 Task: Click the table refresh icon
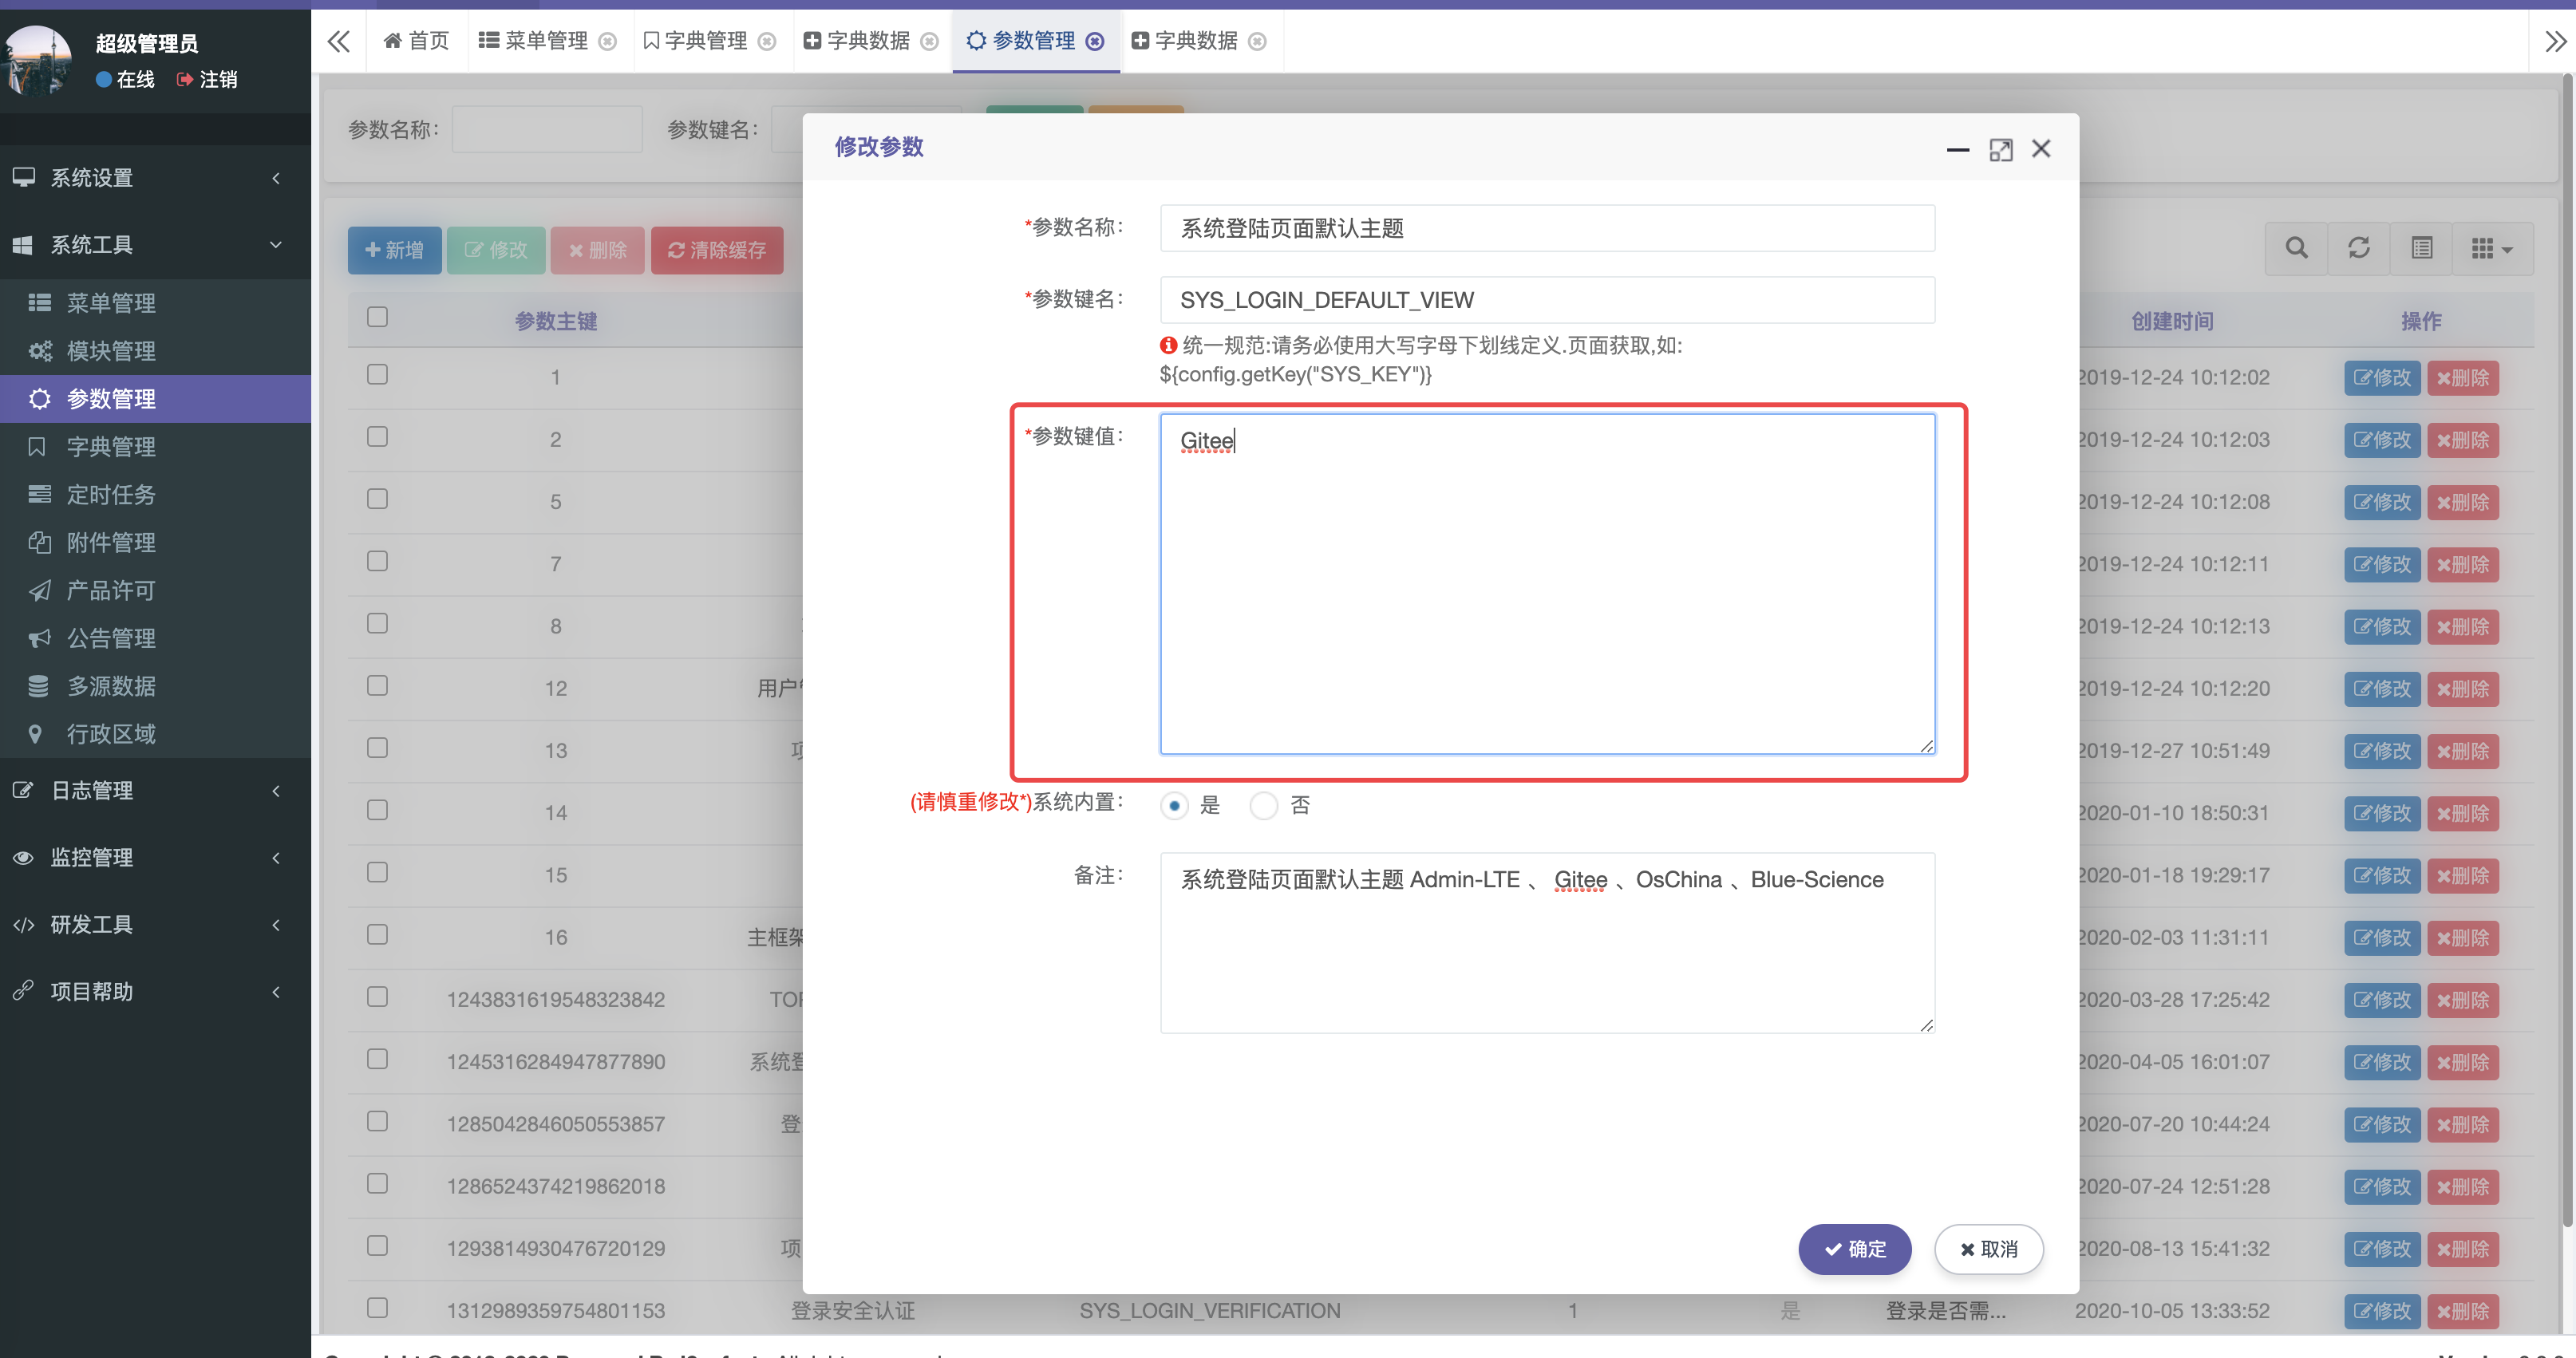tap(2358, 248)
